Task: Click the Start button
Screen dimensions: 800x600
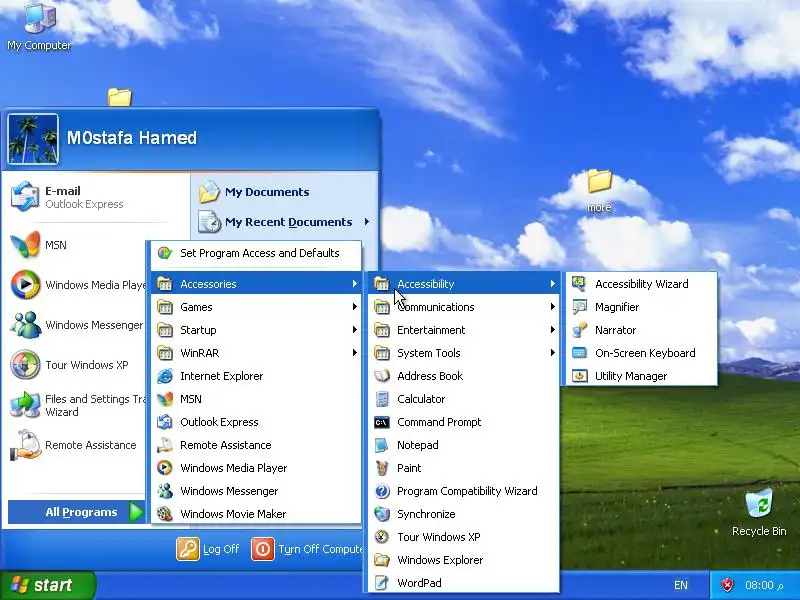Action: pyautogui.click(x=48, y=585)
